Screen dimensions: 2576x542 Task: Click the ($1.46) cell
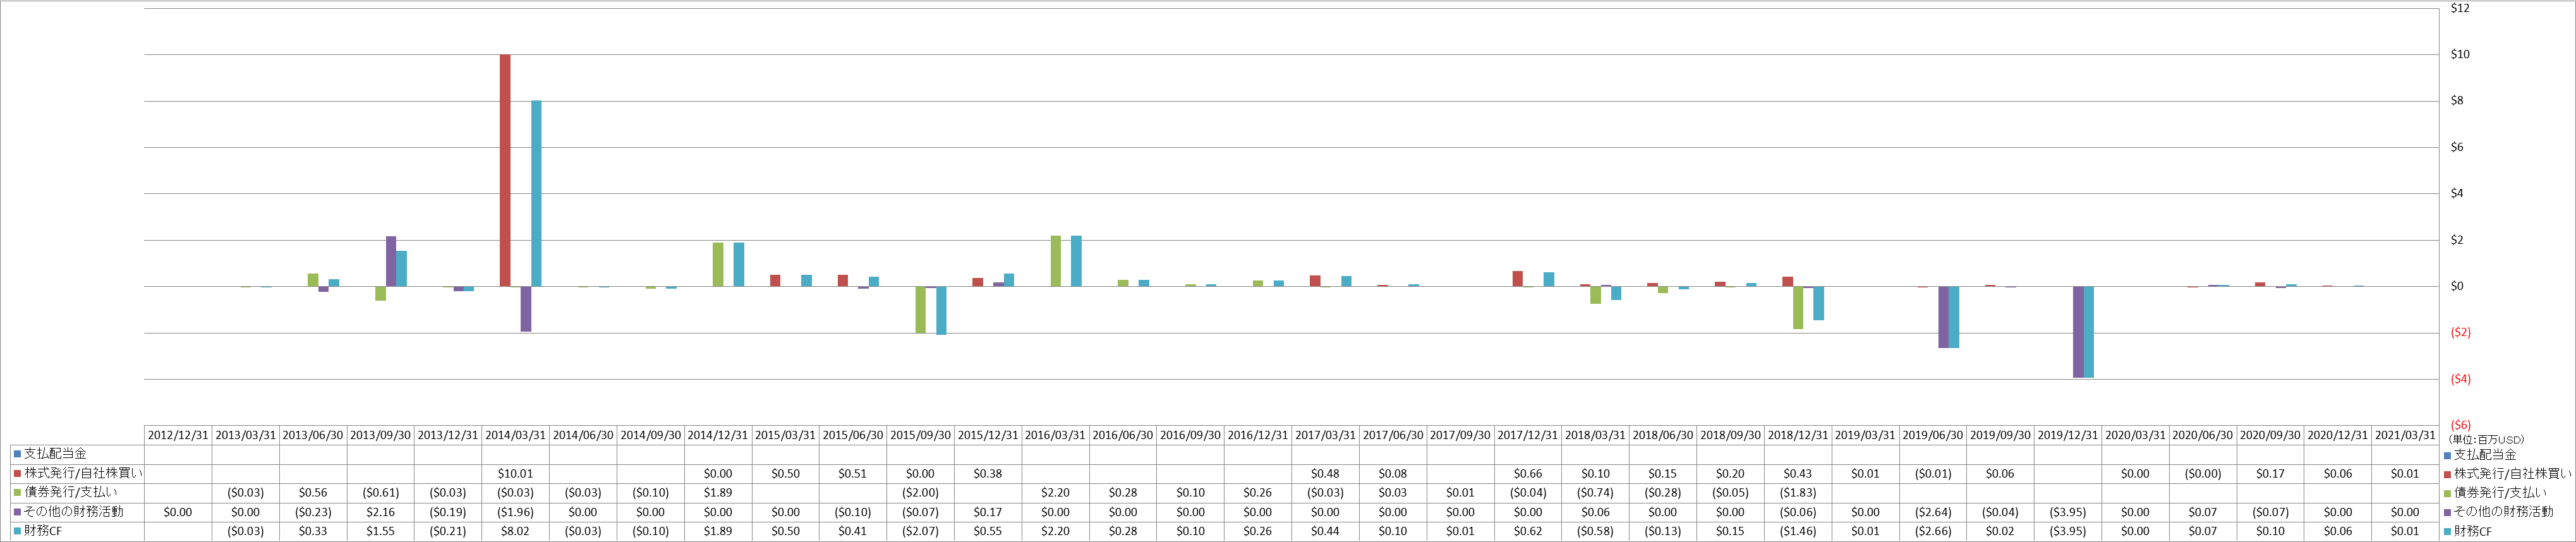click(x=1797, y=532)
